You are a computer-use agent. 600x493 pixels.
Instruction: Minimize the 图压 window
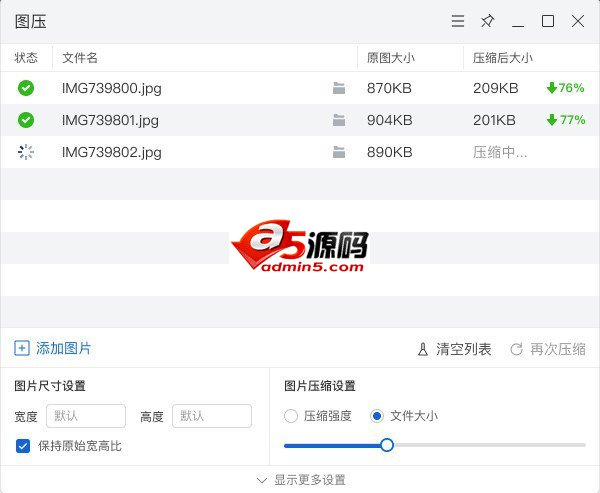pyautogui.click(x=518, y=25)
